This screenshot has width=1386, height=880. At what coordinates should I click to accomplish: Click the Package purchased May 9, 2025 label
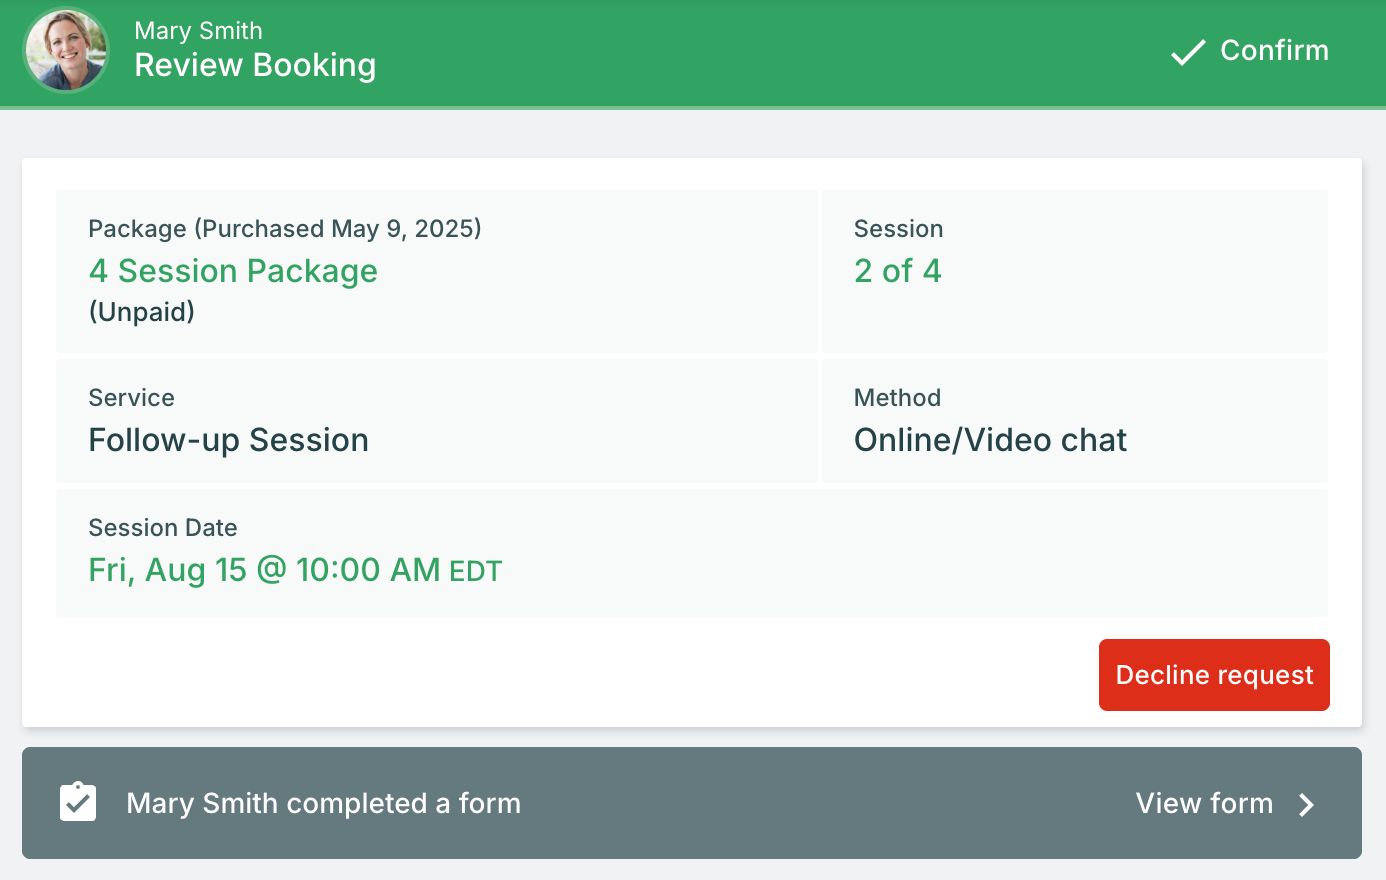(x=285, y=229)
